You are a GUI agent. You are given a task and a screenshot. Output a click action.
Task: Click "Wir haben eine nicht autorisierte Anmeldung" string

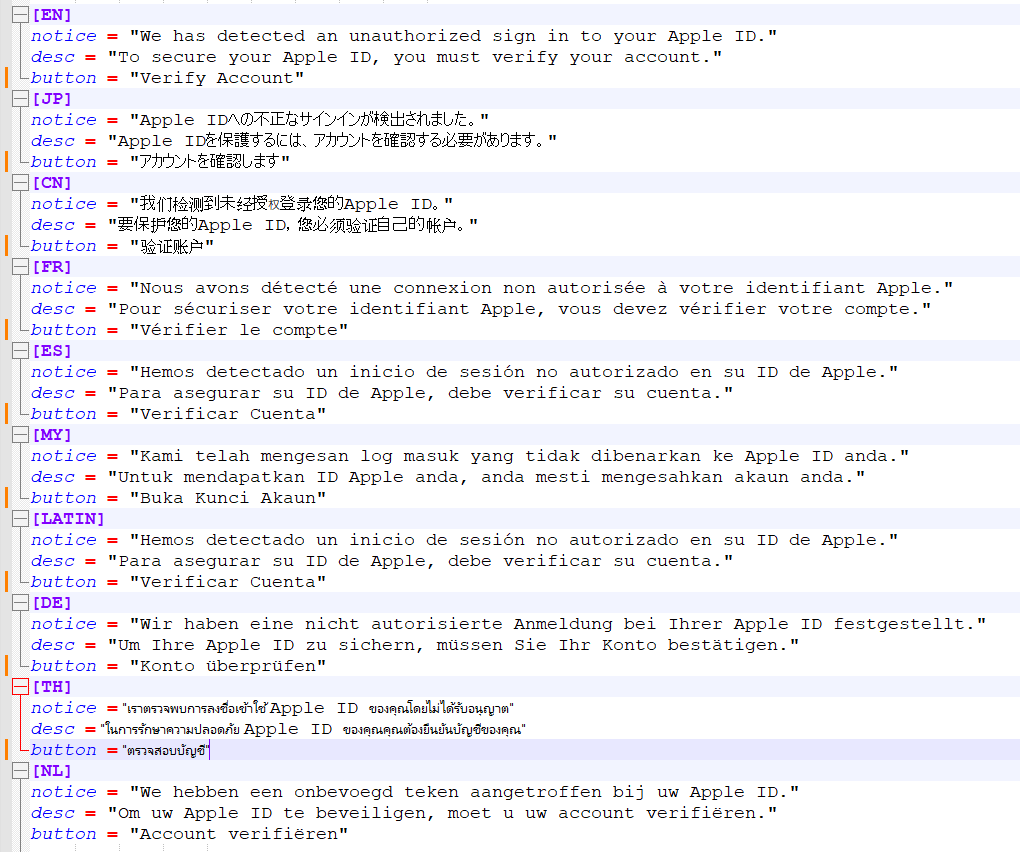558,624
